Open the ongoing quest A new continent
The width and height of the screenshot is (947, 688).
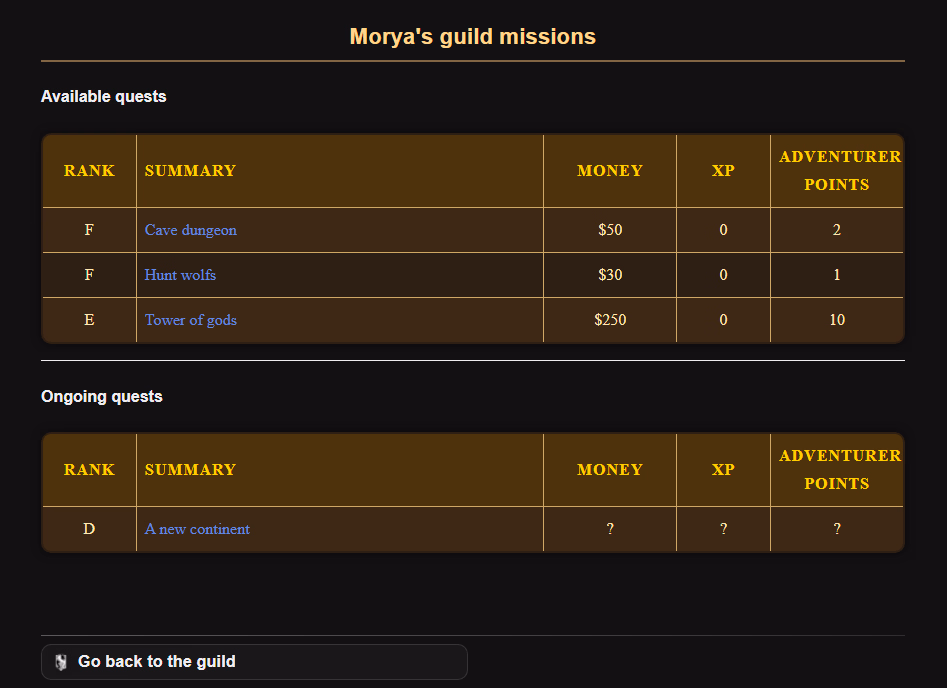point(197,529)
